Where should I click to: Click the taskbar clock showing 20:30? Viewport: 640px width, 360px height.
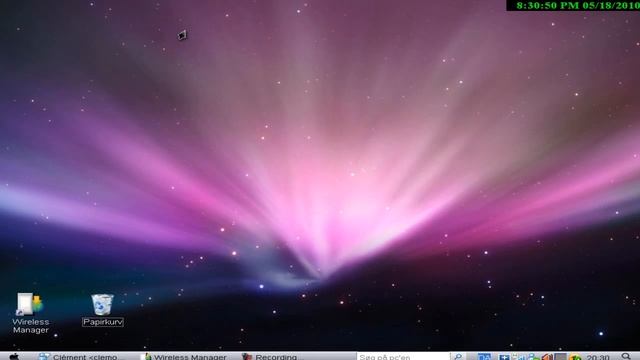[x=598, y=357]
